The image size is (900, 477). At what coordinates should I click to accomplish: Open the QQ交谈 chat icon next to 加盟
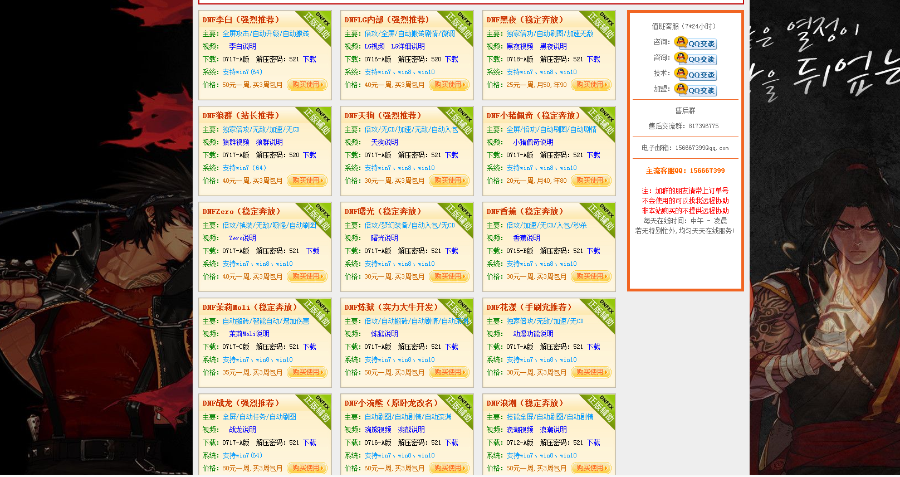click(x=696, y=90)
